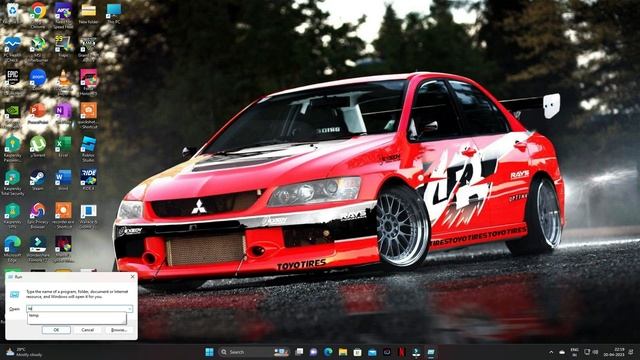Open the New folder on the desktop
Viewport: 640px width, 360px height.
click(x=88, y=13)
